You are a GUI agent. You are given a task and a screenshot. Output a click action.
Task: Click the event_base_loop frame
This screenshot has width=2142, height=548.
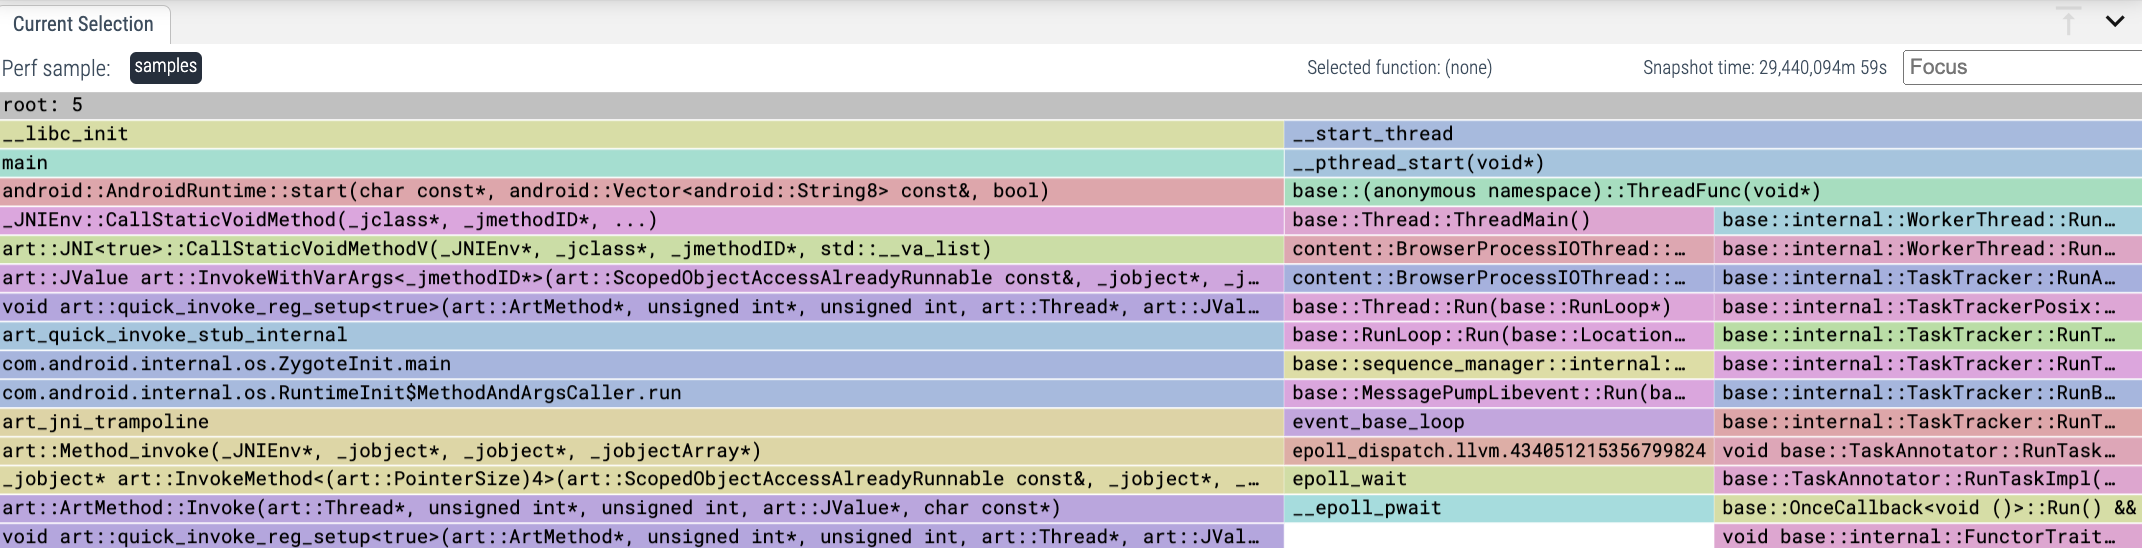tap(1498, 422)
